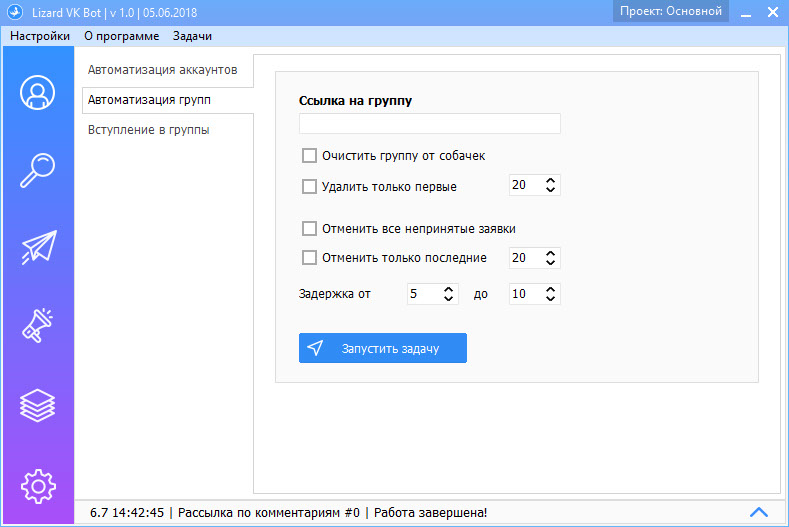Open the "Настройки" menu
The width and height of the screenshot is (789, 527).
40,36
